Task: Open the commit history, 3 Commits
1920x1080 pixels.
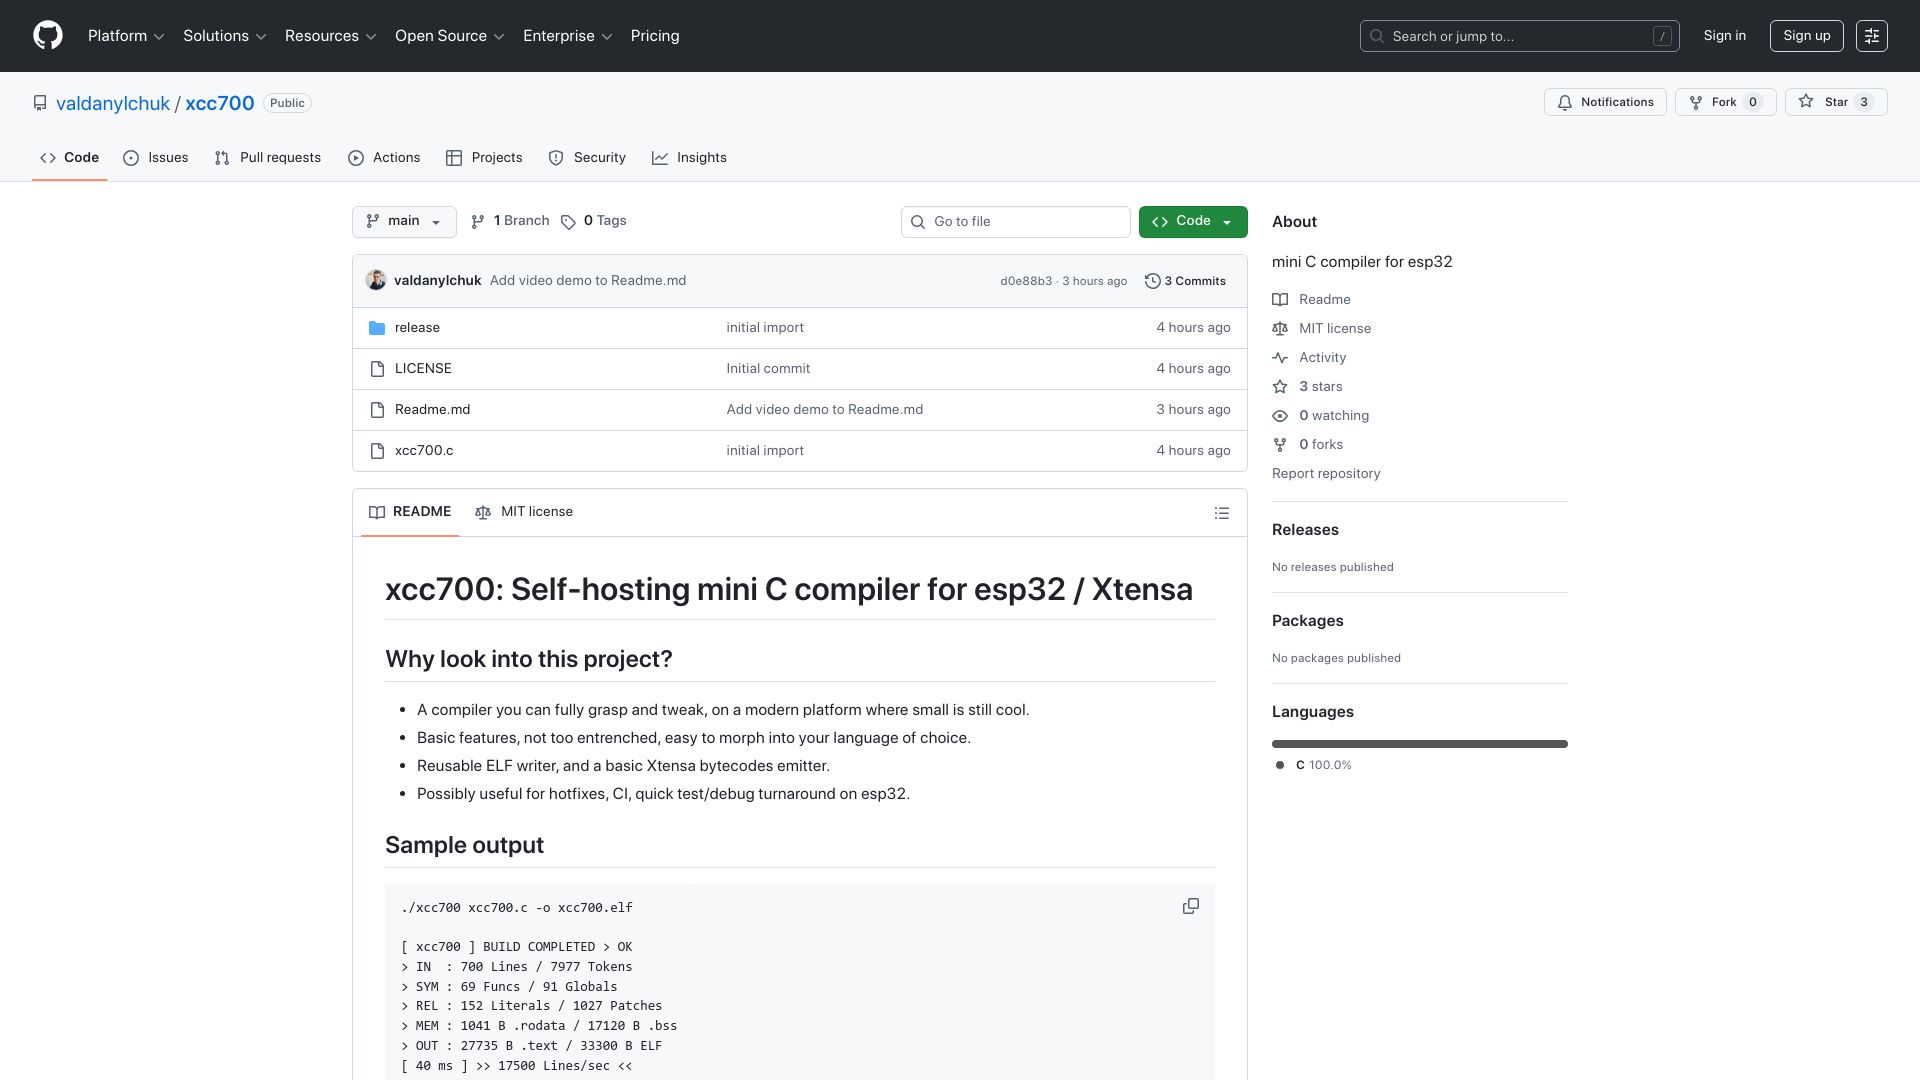Action: (x=1185, y=281)
